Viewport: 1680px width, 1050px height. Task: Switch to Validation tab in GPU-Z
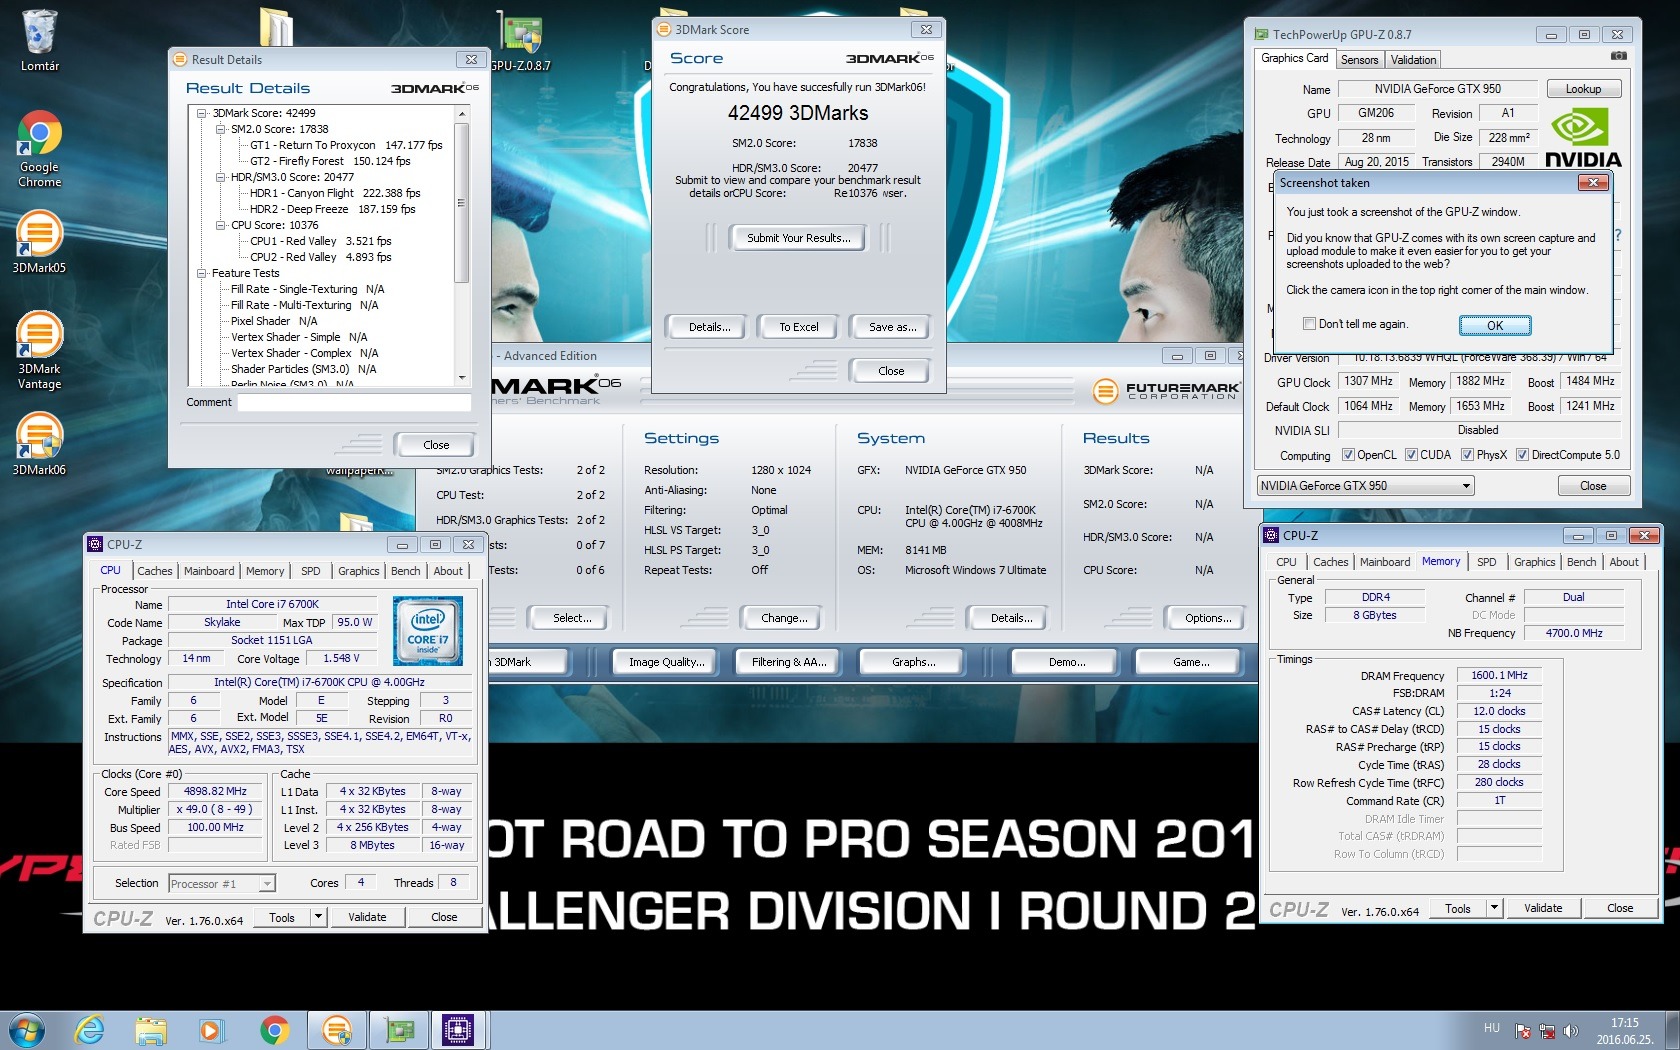coord(1413,60)
